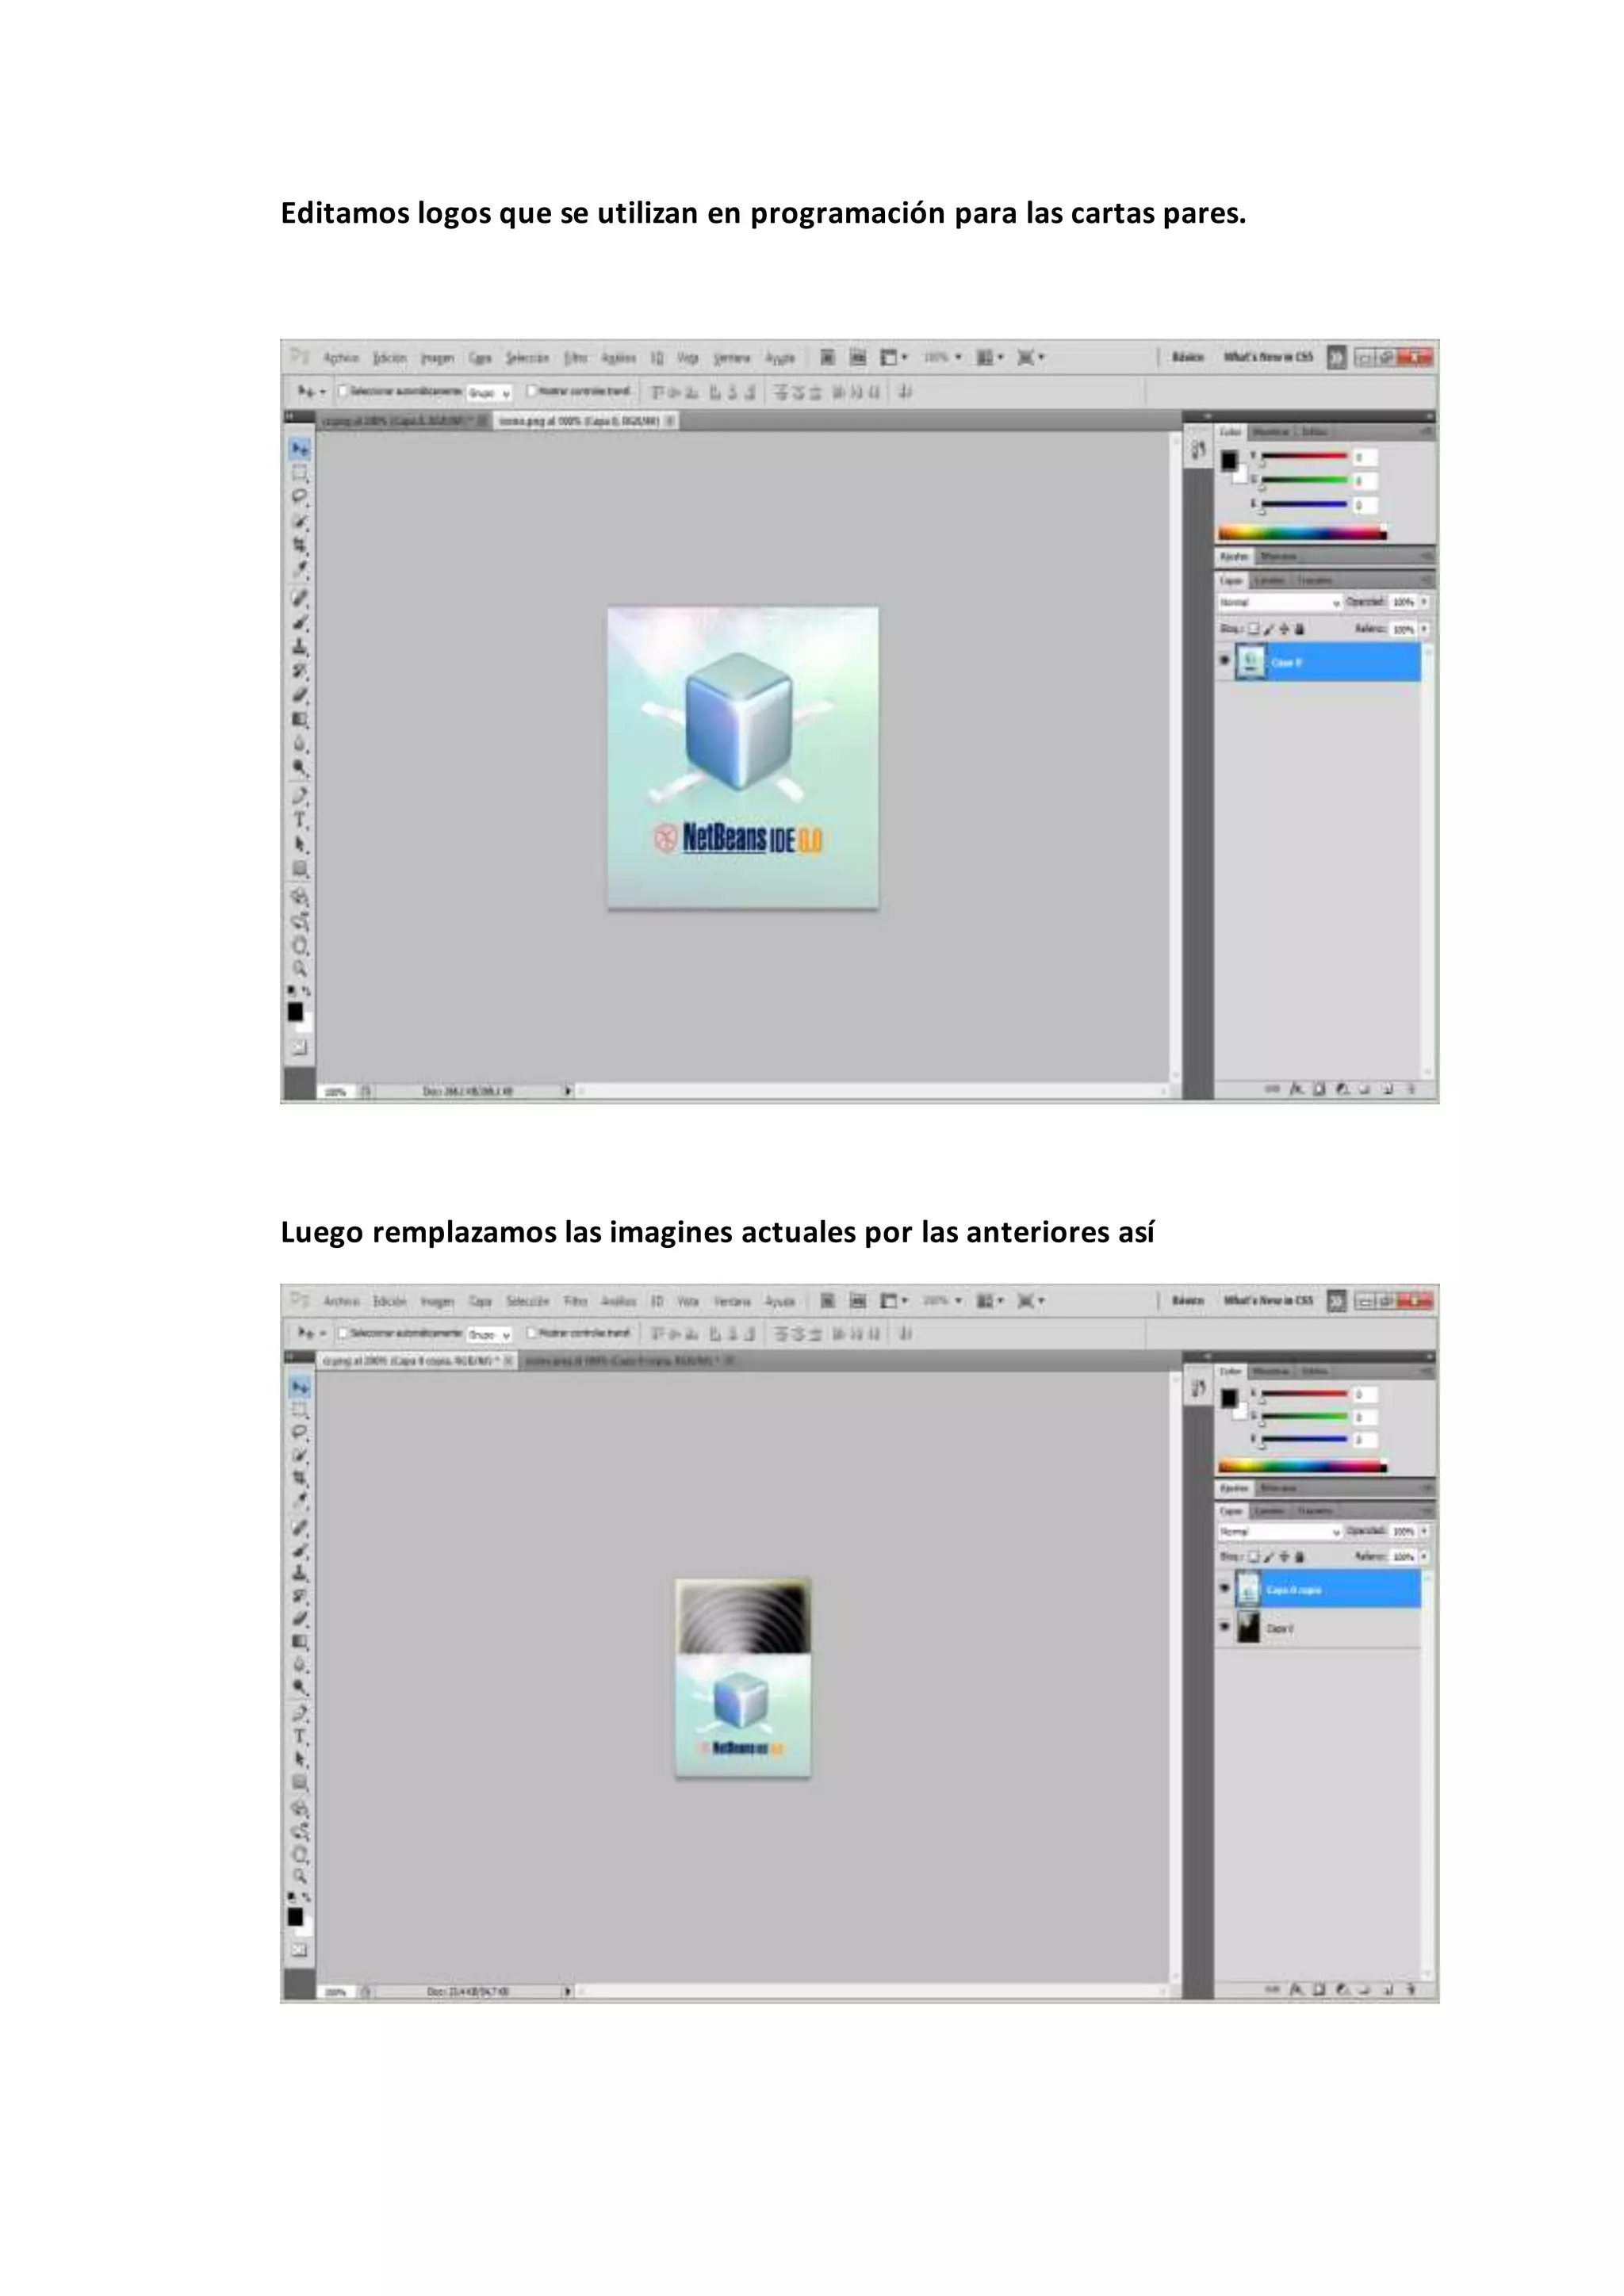The width and height of the screenshot is (1624, 2296).
Task: Pick Path Selection tool in the second screenshot
Action: tap(299, 1759)
